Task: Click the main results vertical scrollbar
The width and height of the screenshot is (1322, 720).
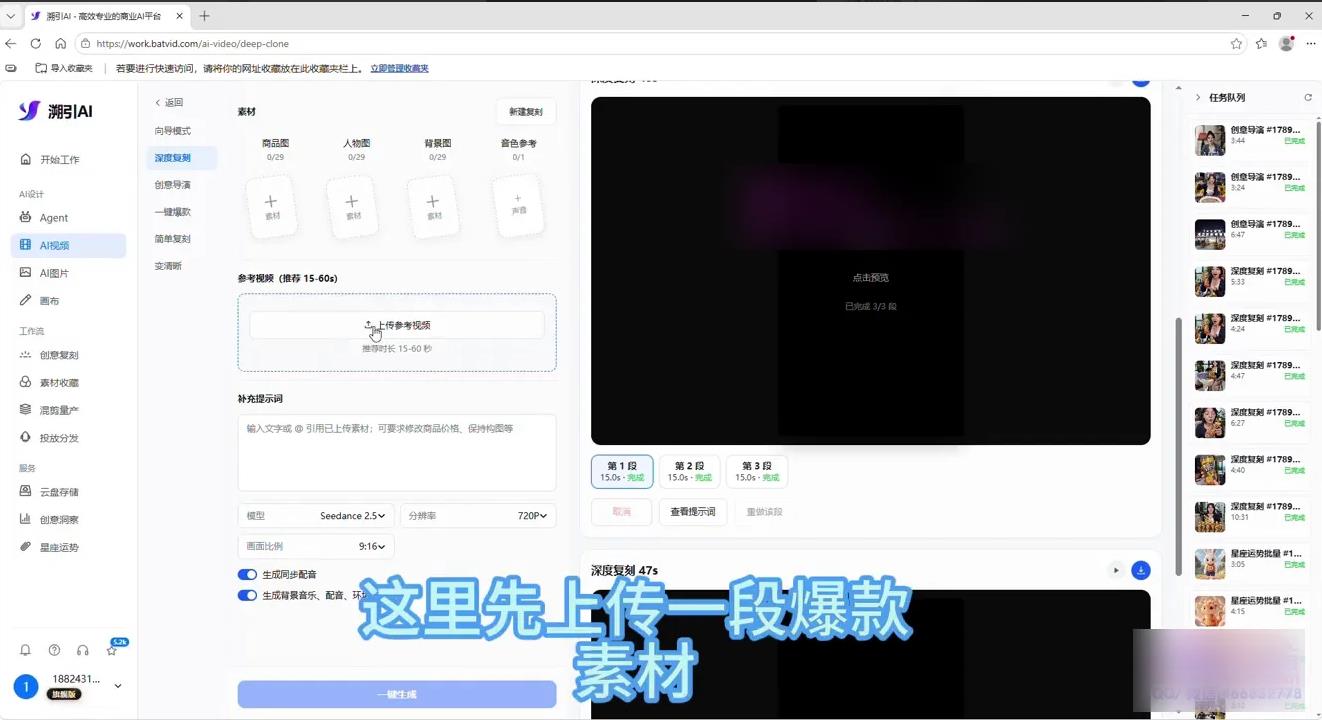Action: click(1178, 447)
